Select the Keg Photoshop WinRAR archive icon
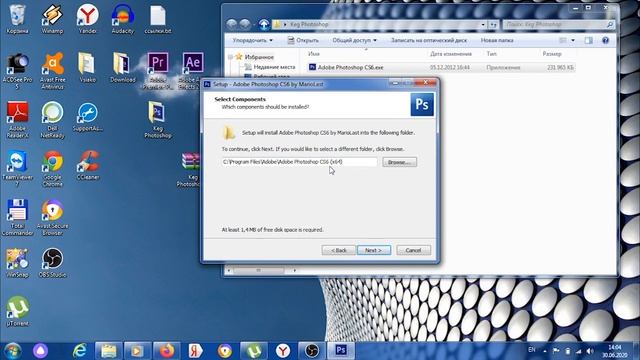Screen dimensions: 640x360 191,169
